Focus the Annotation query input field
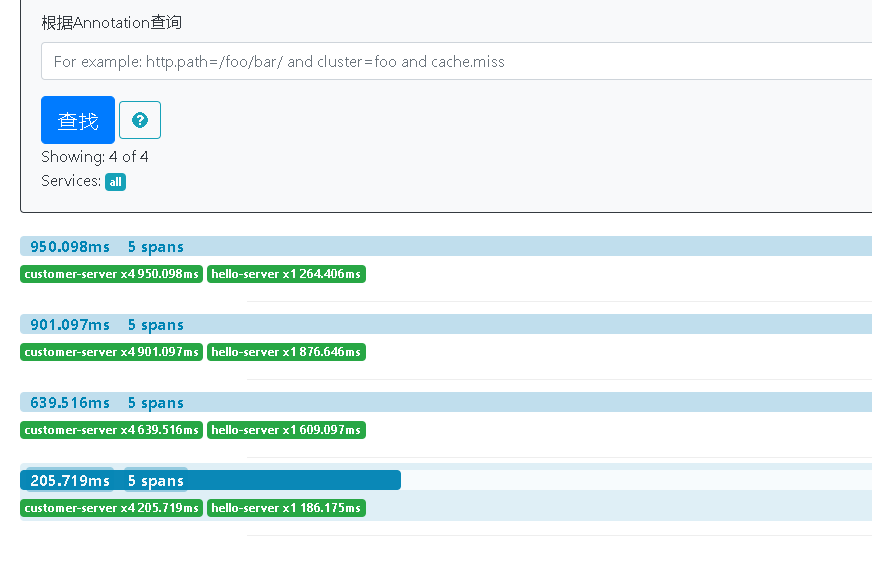This screenshot has width=872, height=588. tap(456, 61)
